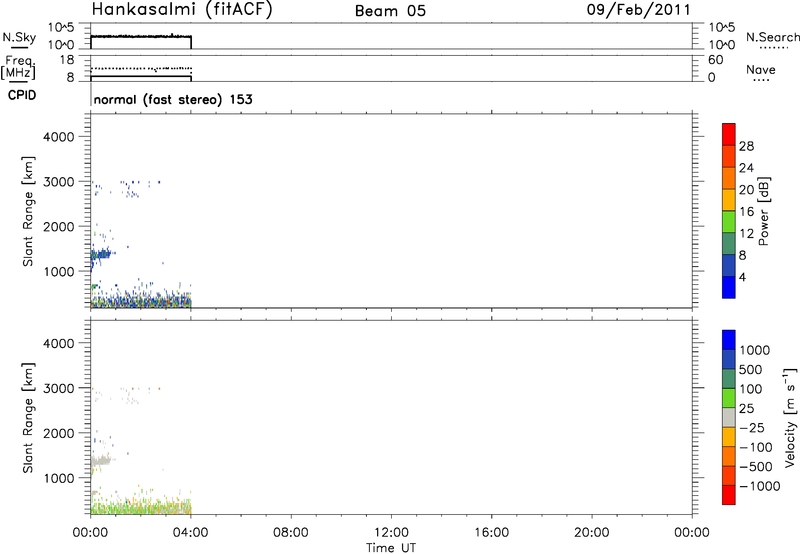Click the '16:00' time axis tick label
Image resolution: width=800 pixels, height=554 pixels.
(491, 533)
